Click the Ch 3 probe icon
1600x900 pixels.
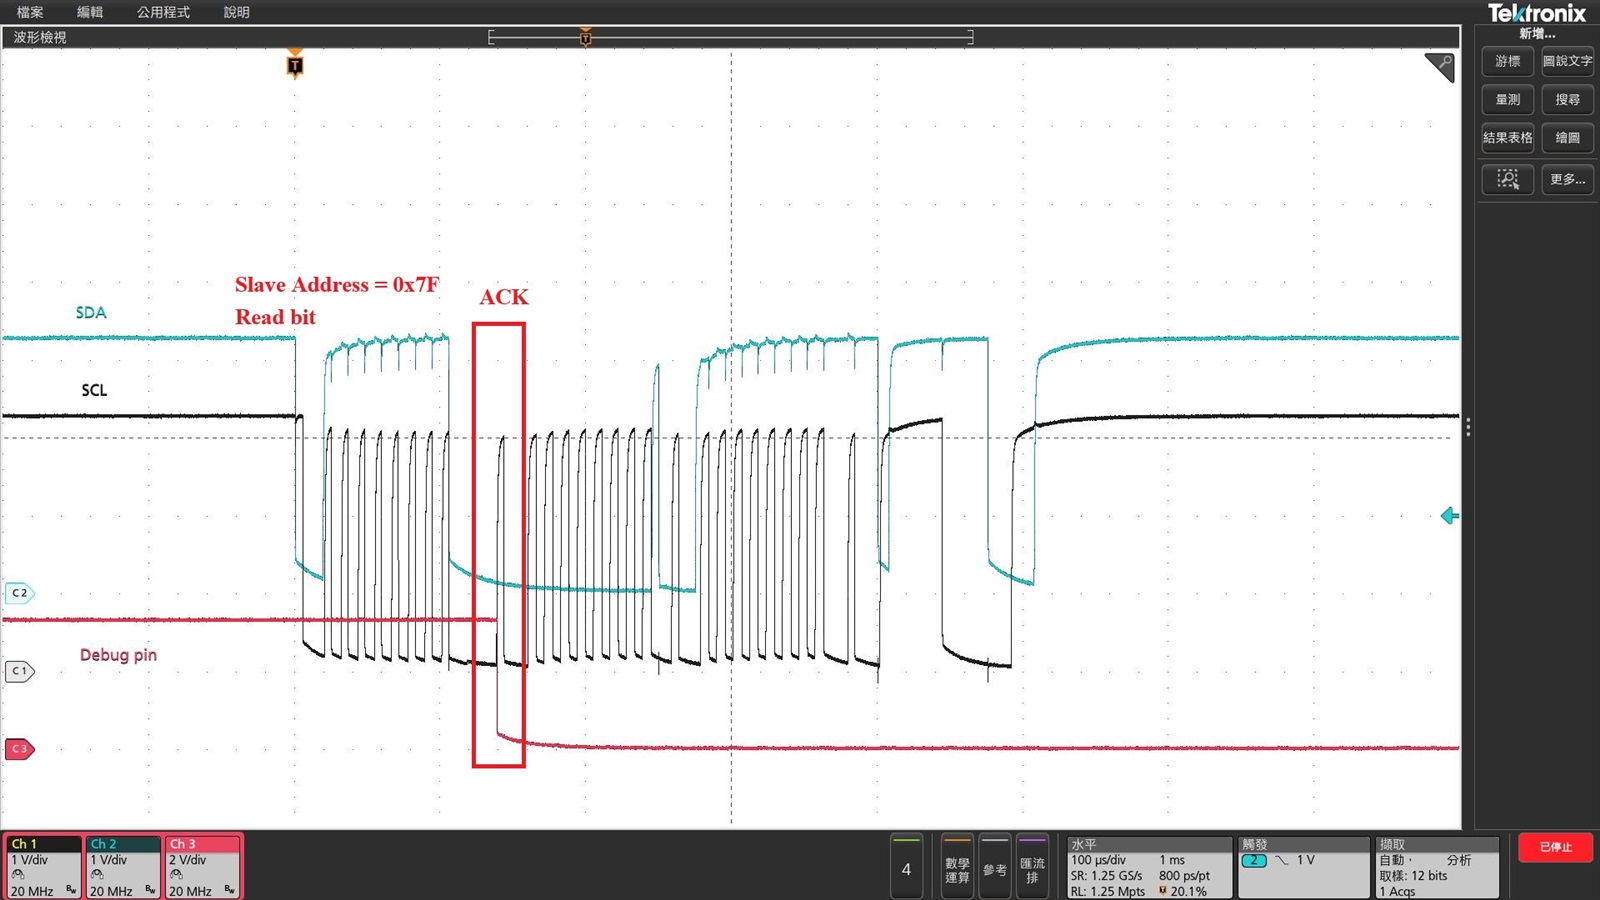pos(176,875)
